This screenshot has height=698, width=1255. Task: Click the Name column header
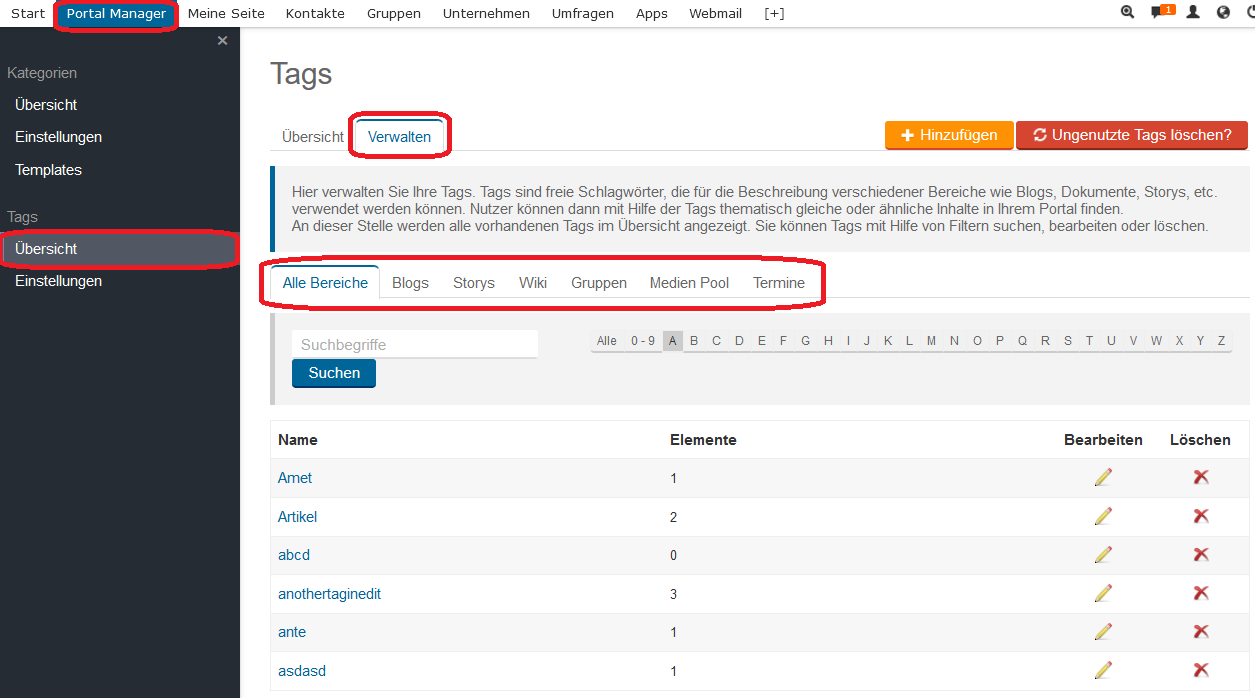(298, 440)
